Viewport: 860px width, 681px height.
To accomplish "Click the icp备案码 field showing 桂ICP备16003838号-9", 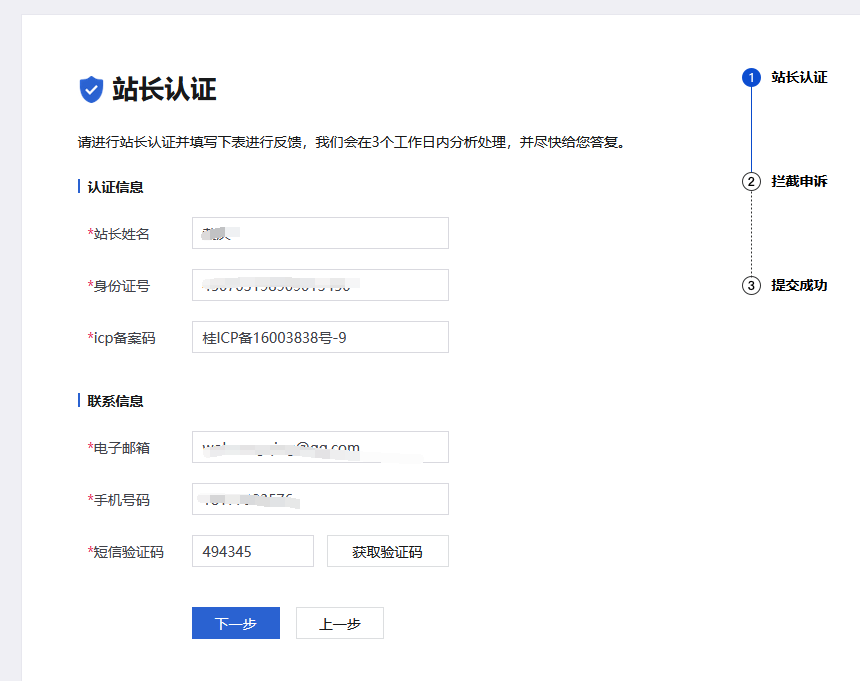I will pyautogui.click(x=320, y=337).
